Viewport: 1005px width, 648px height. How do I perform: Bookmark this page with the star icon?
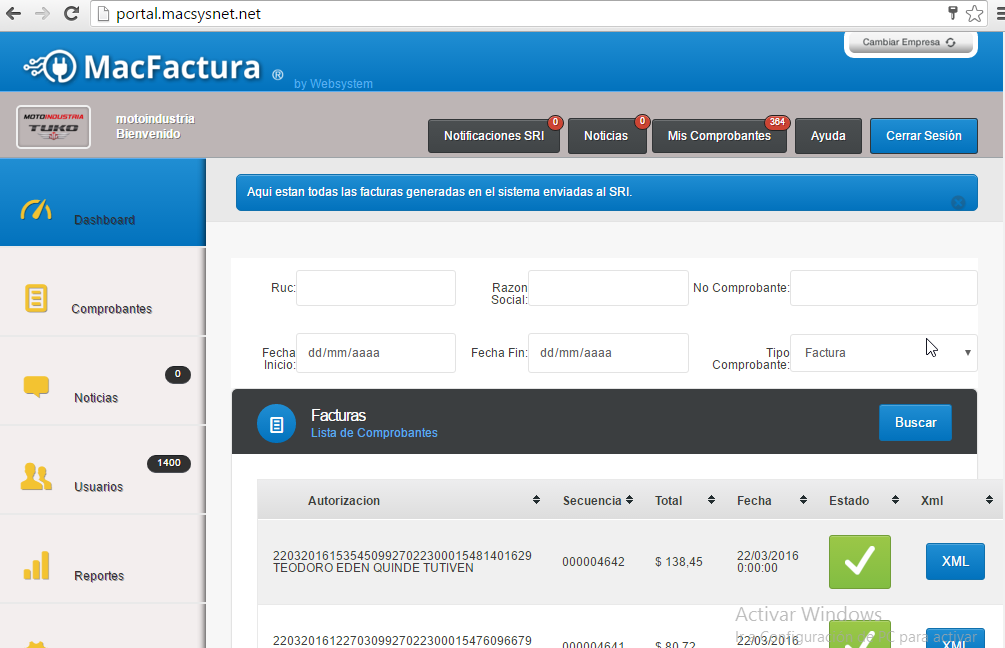974,14
